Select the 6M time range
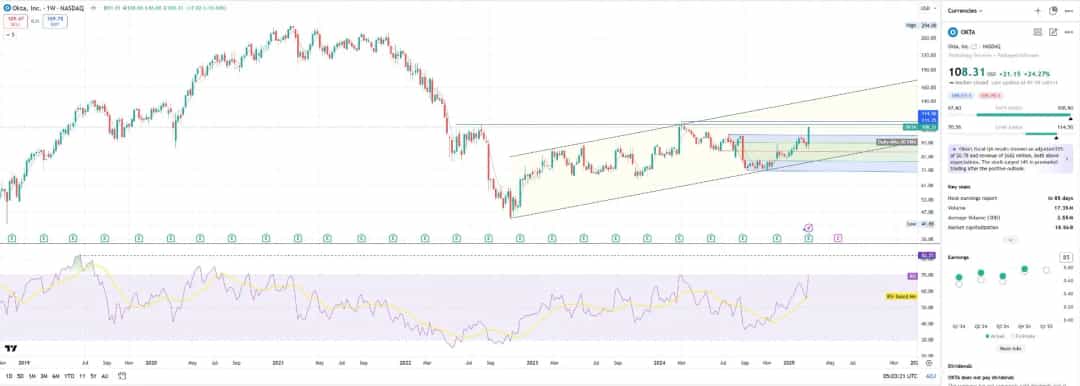This screenshot has width=1080, height=386. (x=56, y=376)
